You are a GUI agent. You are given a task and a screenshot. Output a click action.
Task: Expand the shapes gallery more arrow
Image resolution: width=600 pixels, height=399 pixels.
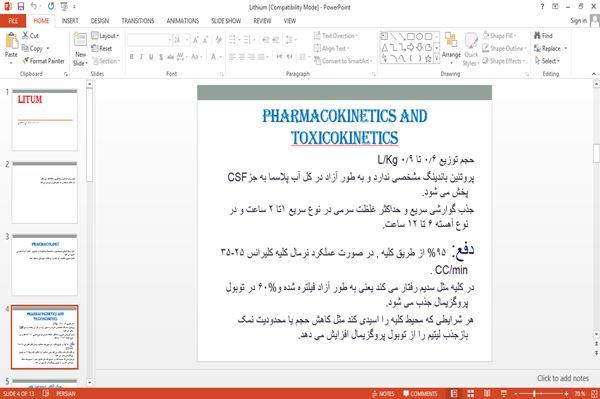tap(437, 59)
